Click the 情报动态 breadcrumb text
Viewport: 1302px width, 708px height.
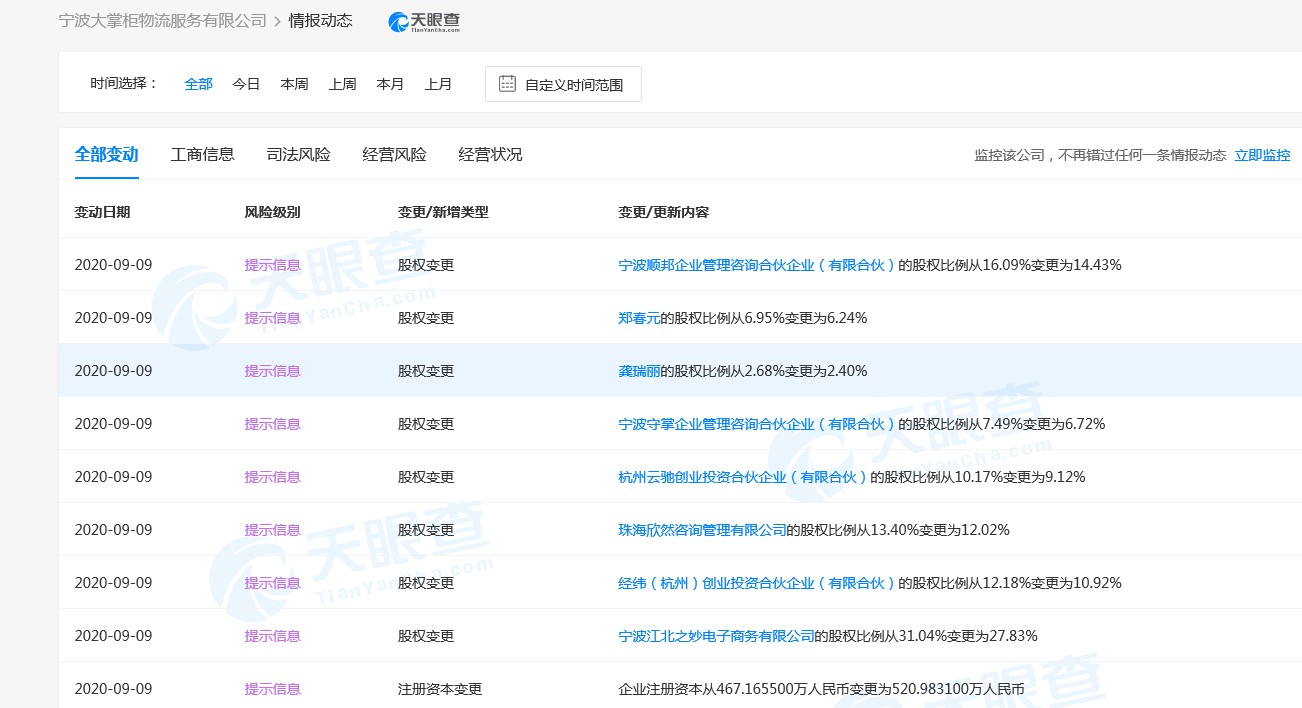coord(321,20)
